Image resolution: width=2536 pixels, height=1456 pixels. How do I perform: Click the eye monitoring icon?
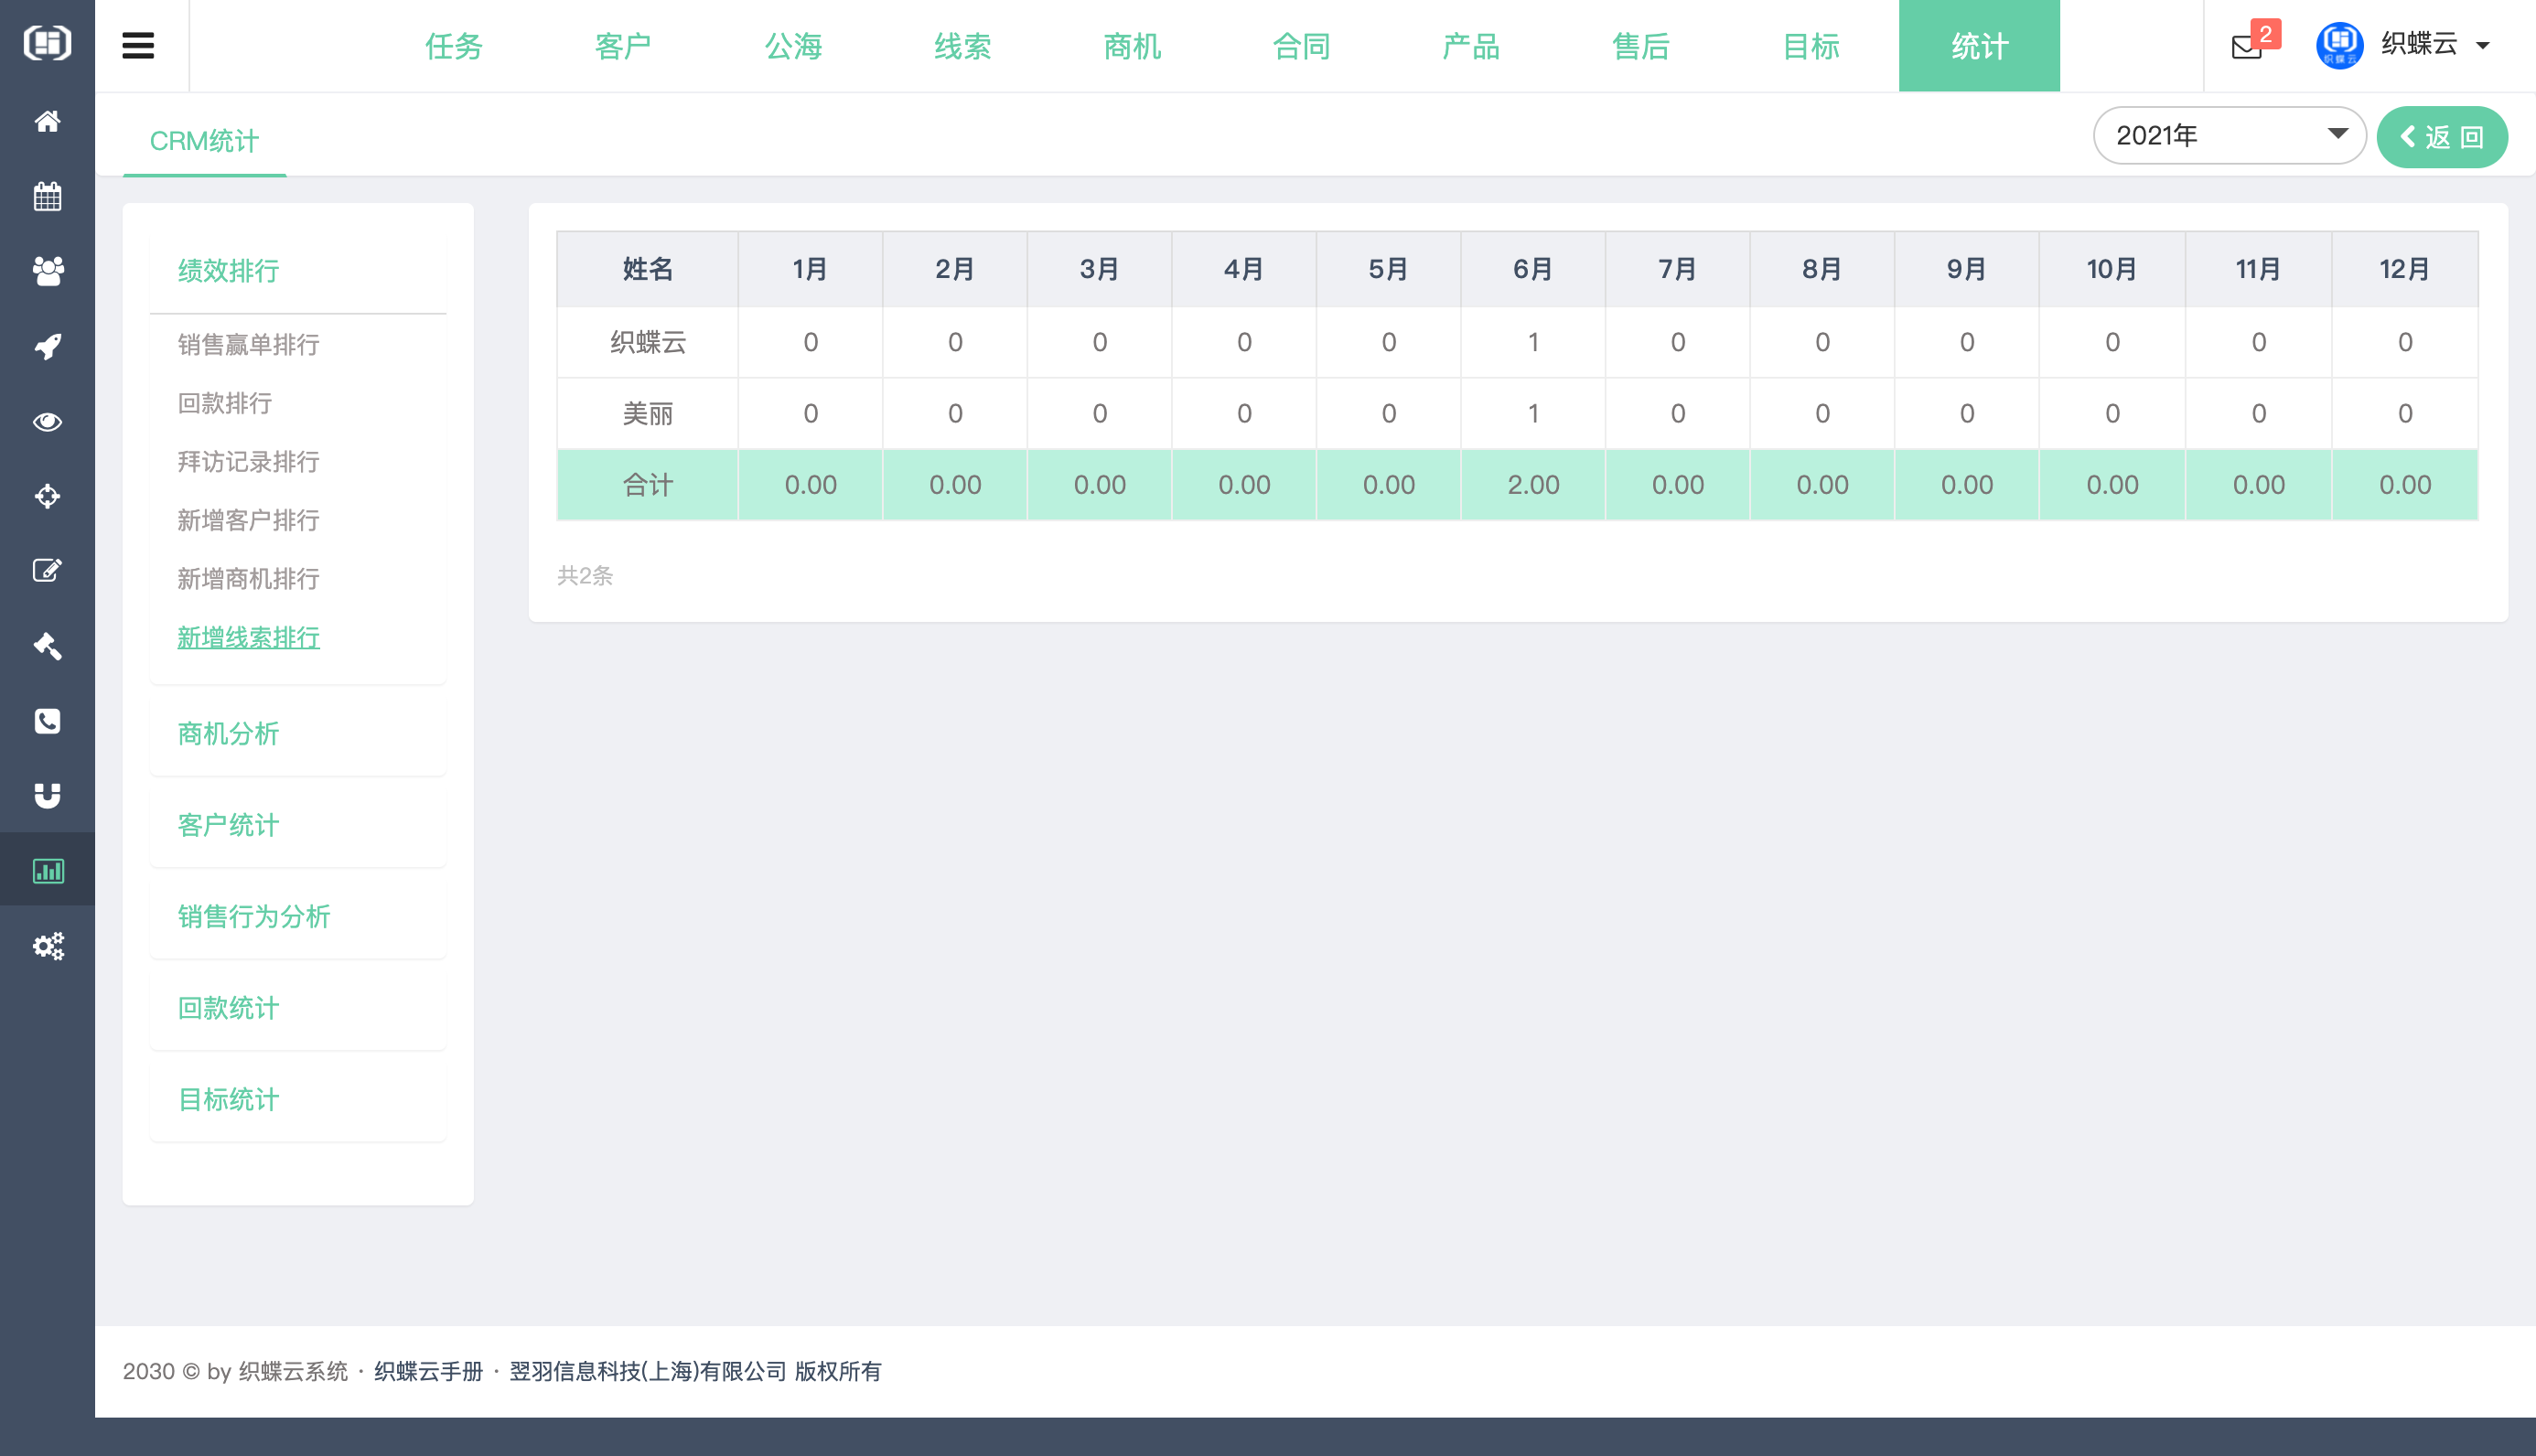[x=47, y=421]
